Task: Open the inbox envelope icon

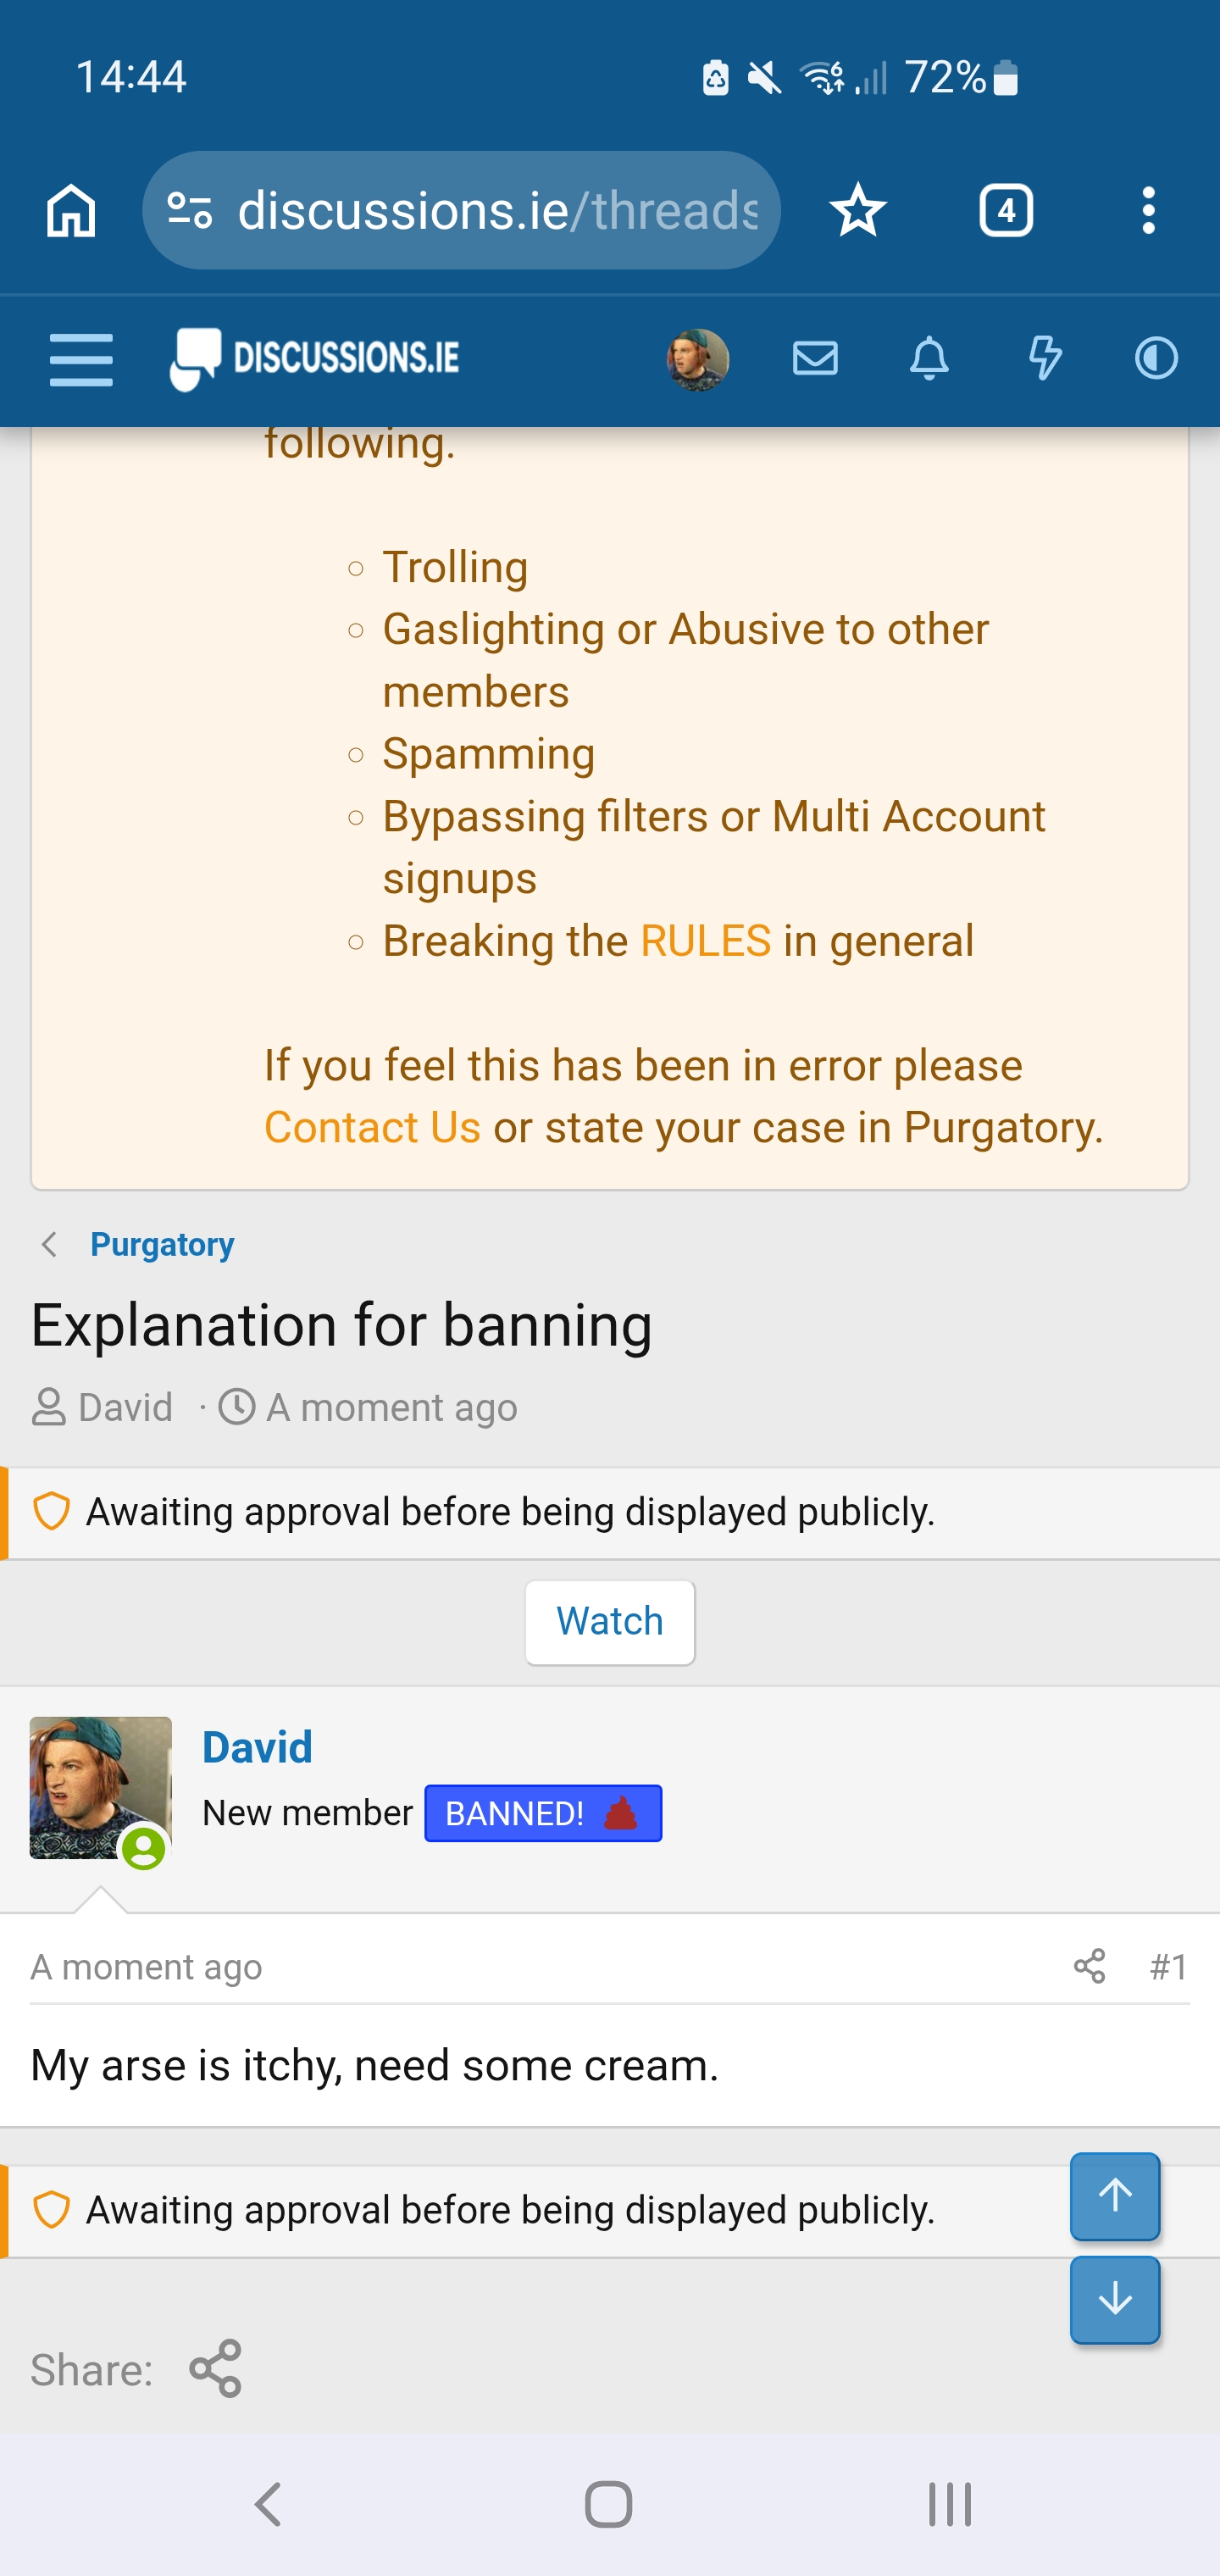Action: 815,358
